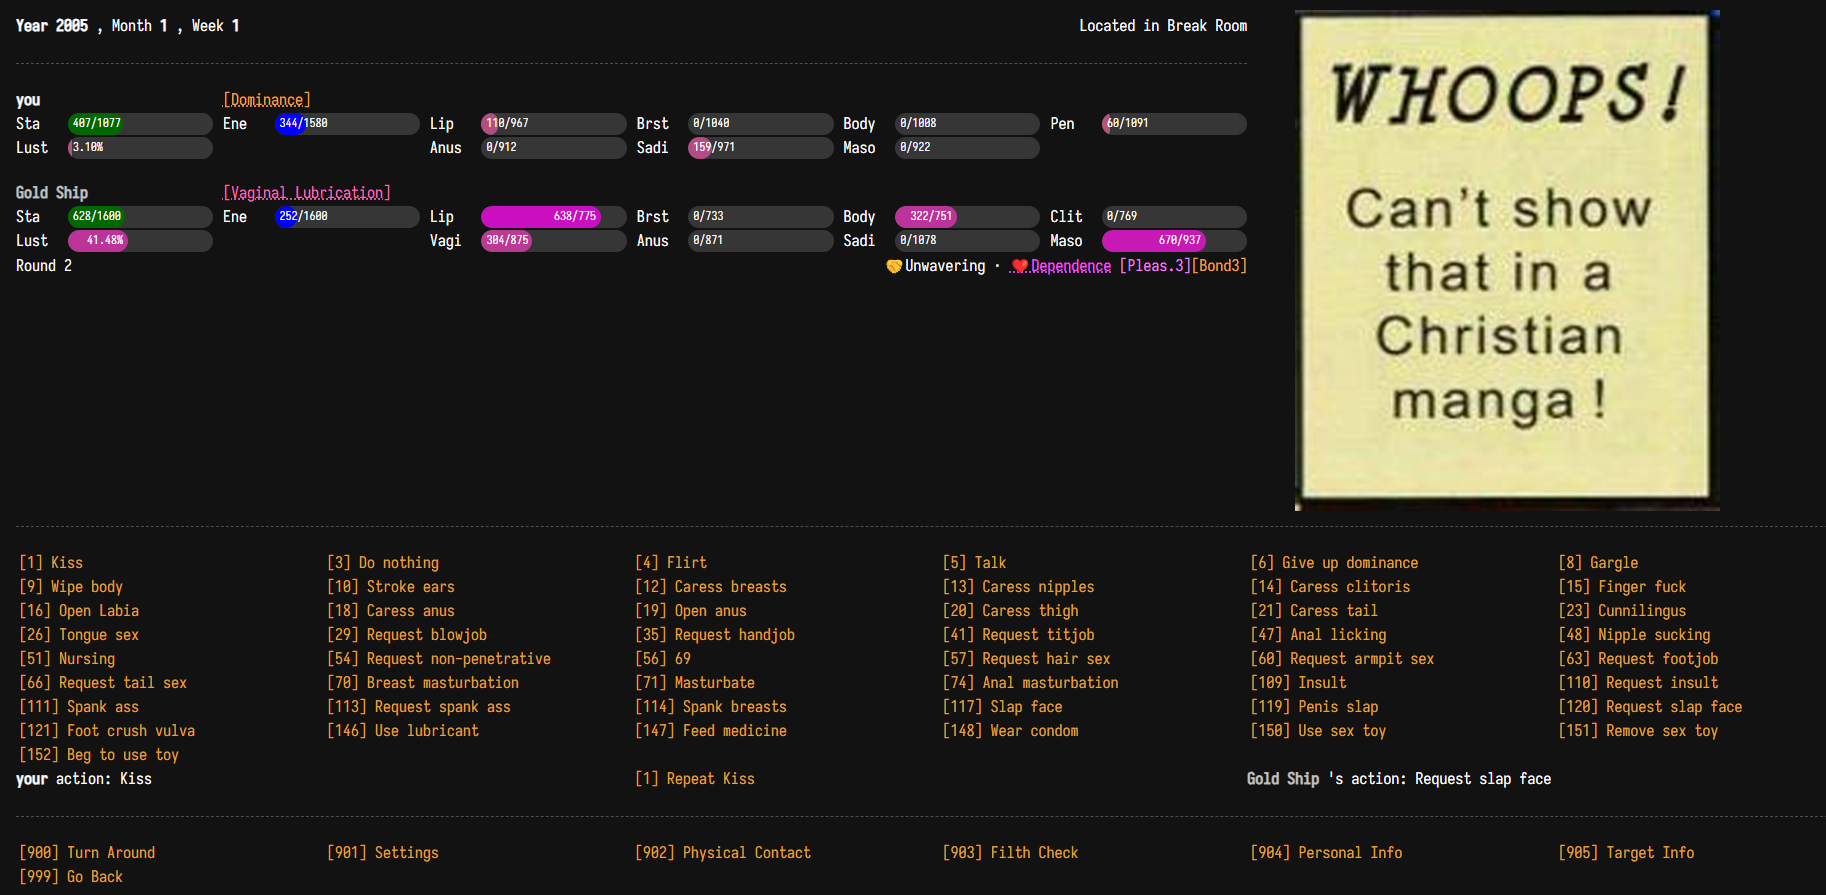Click the 'Round 2' counter text
This screenshot has width=1826, height=895.
tap(44, 266)
